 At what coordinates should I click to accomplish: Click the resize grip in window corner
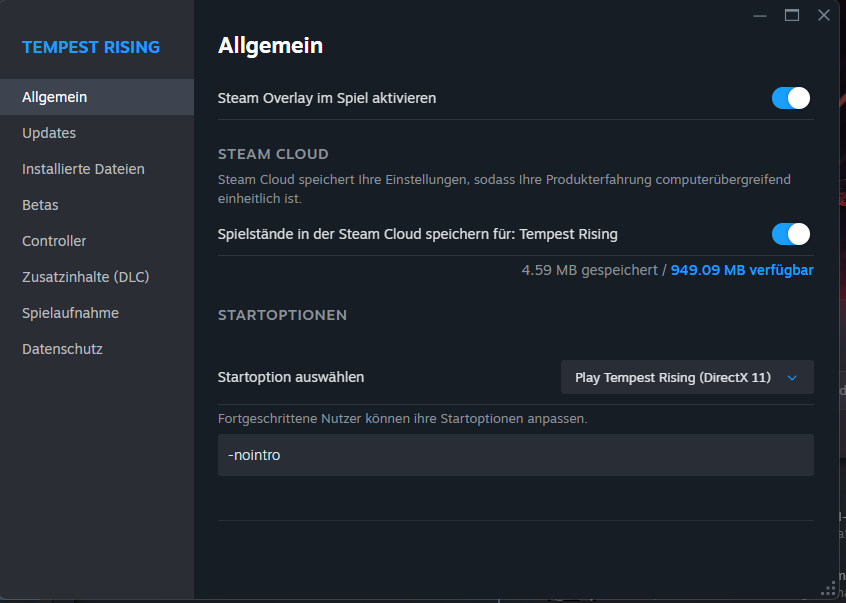point(829,589)
